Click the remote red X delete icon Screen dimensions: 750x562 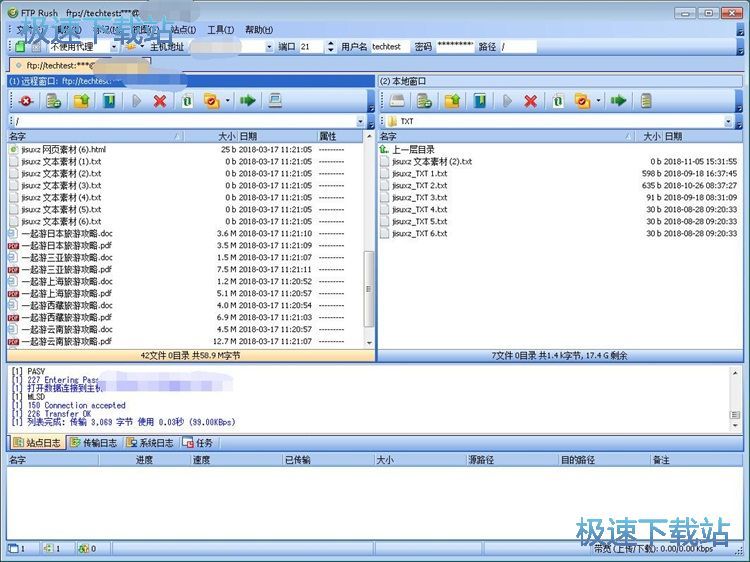(160, 101)
